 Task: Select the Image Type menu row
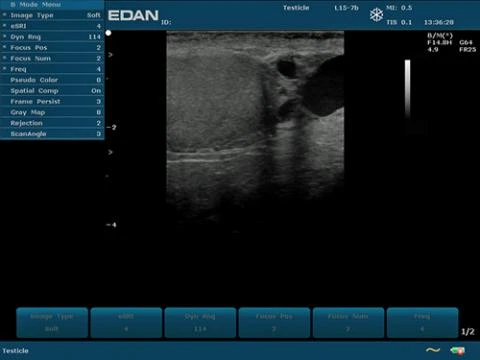pos(52,15)
